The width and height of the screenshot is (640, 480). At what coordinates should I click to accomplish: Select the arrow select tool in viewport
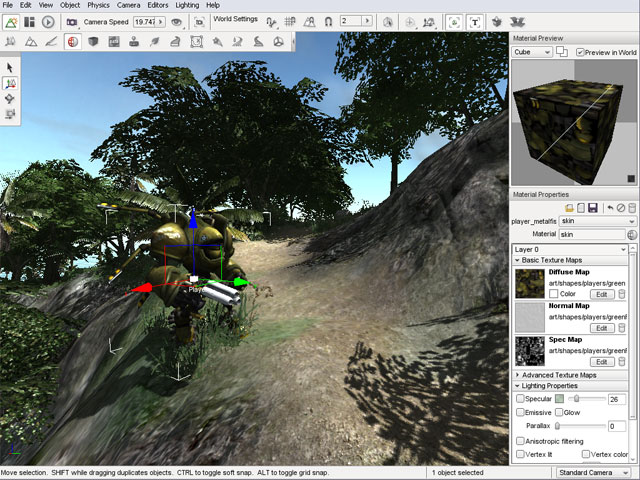pyautogui.click(x=10, y=67)
